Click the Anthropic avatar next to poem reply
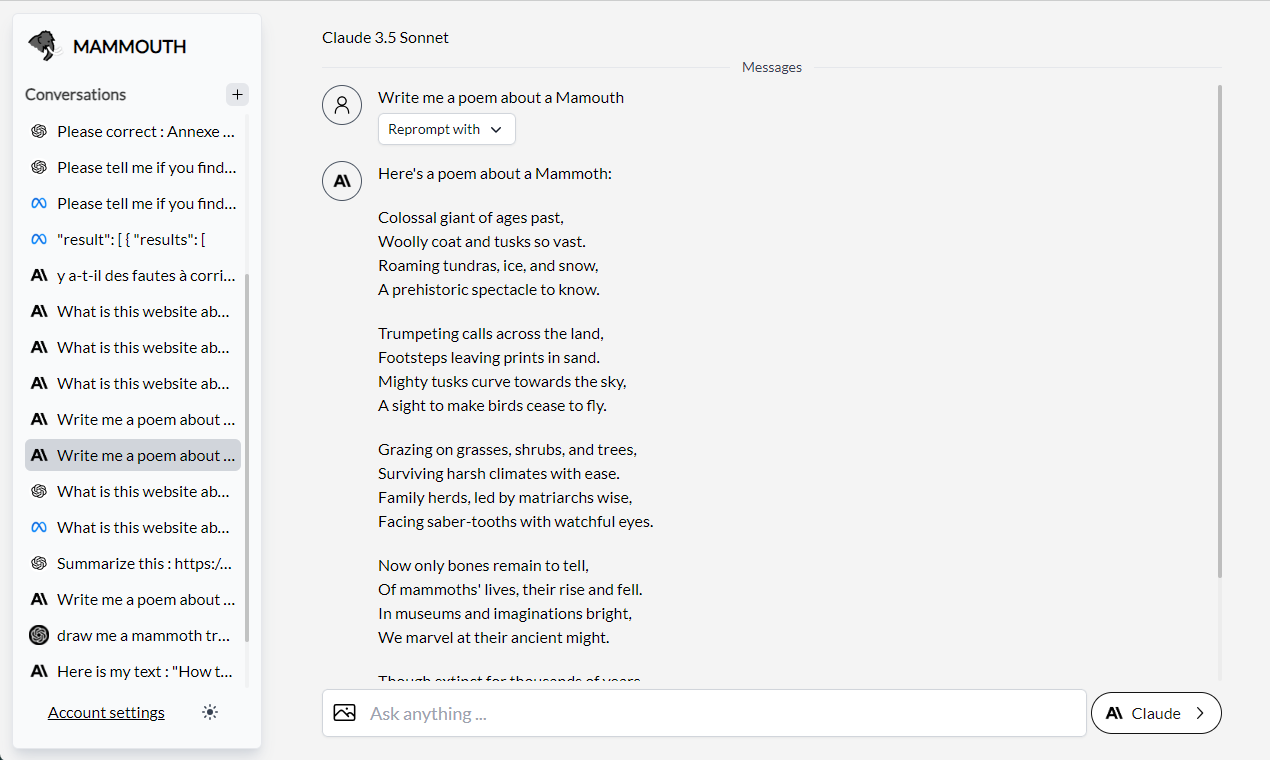The width and height of the screenshot is (1270, 760). pyautogui.click(x=342, y=181)
